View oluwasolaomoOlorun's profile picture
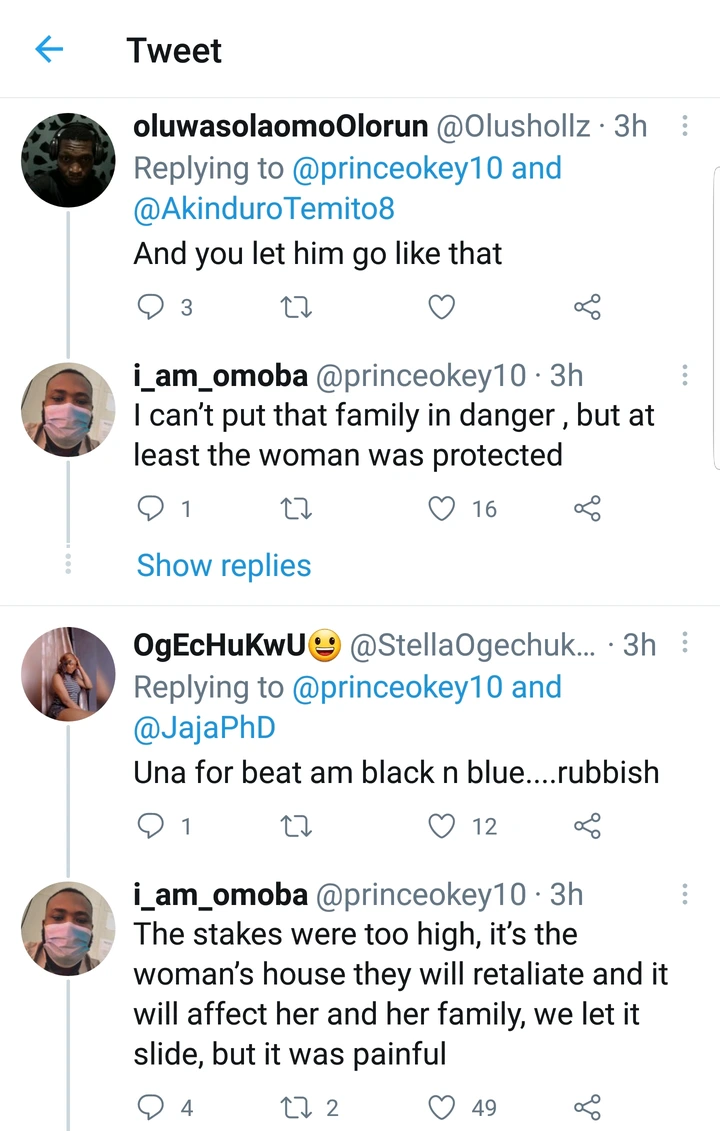Viewport: 720px width, 1131px height. click(x=68, y=159)
